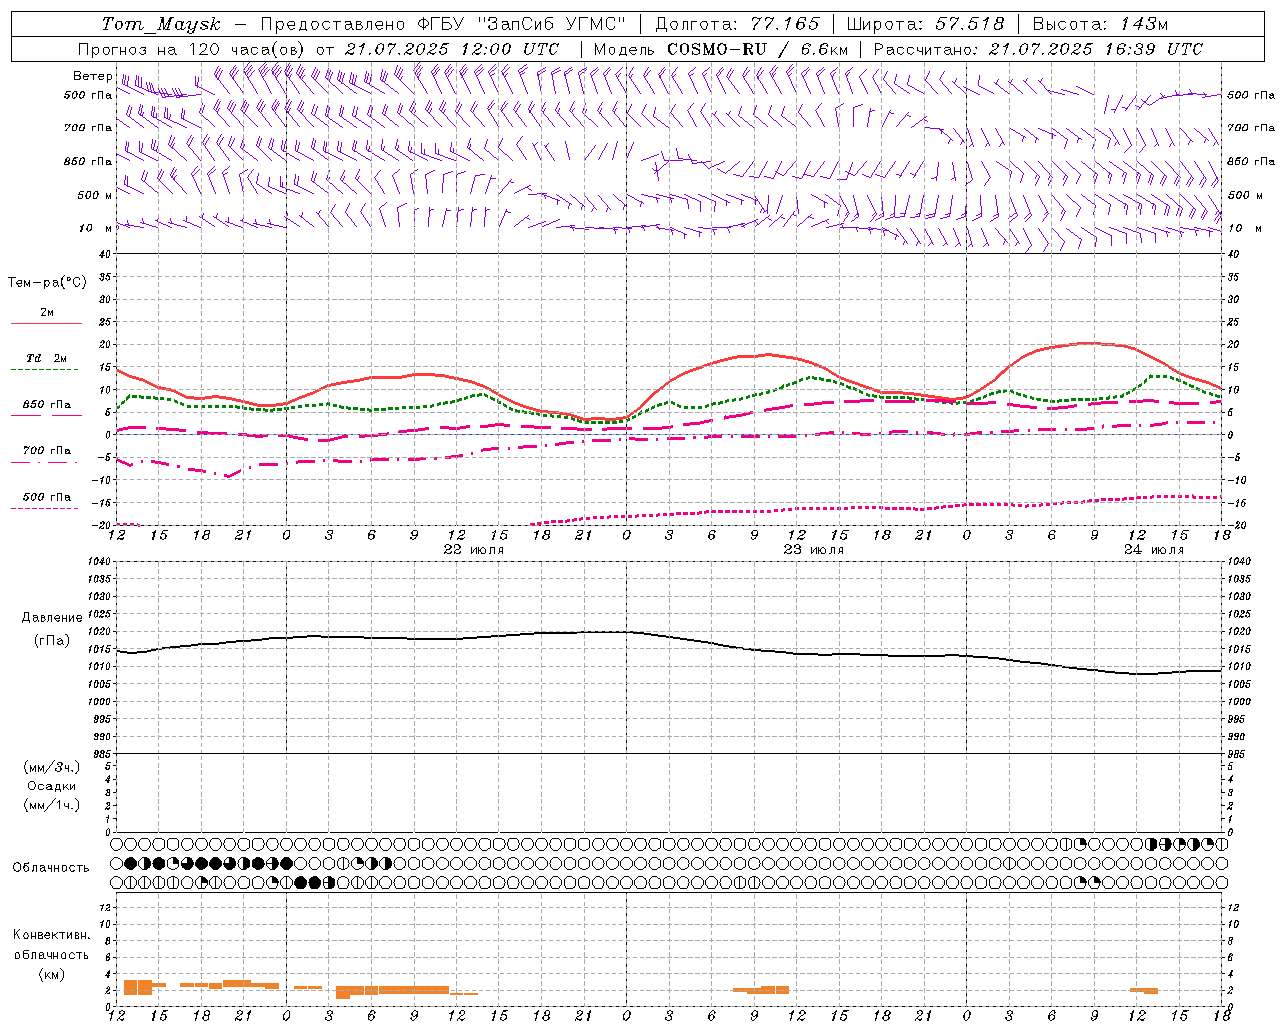Click the left 985 pressure axis value
This screenshot has height=1024, width=1280.
coord(103,754)
